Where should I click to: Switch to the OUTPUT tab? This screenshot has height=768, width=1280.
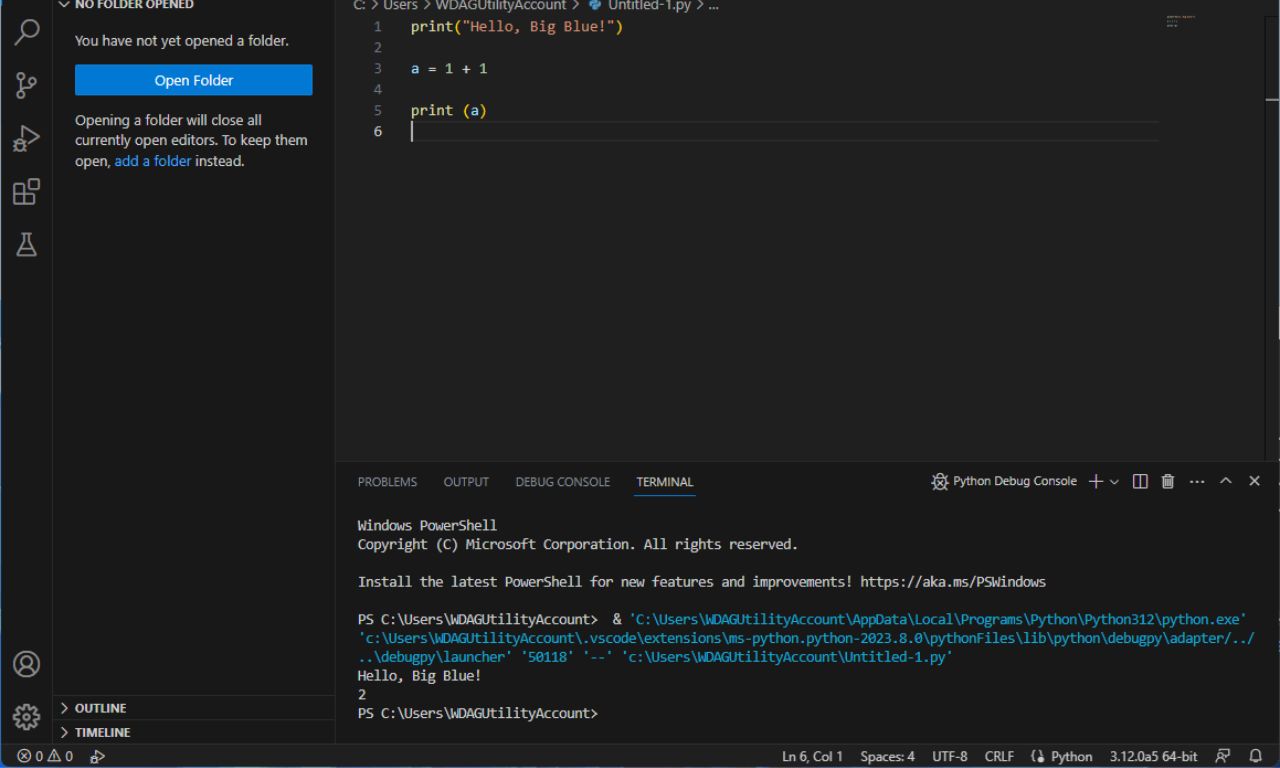[466, 482]
